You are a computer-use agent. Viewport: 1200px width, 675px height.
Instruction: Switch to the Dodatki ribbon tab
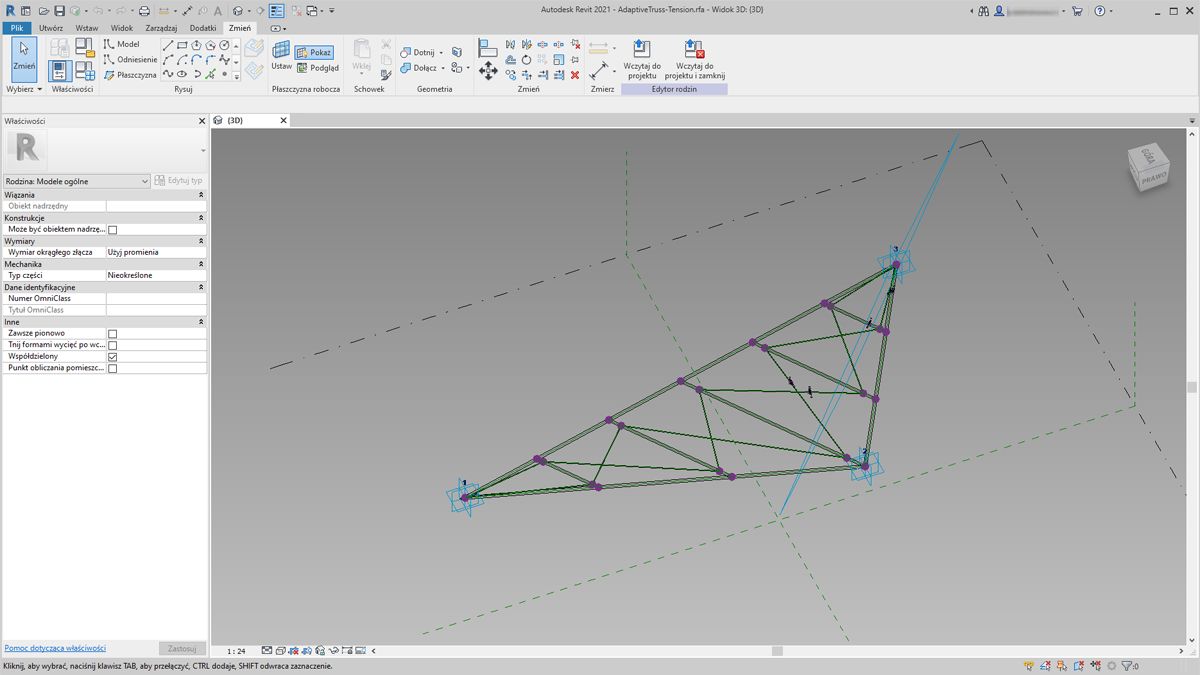pyautogui.click(x=203, y=28)
